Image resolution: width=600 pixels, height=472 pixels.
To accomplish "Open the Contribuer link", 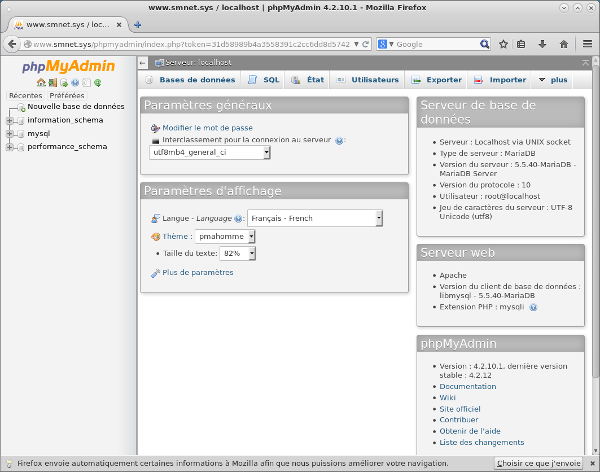I will pyautogui.click(x=459, y=420).
